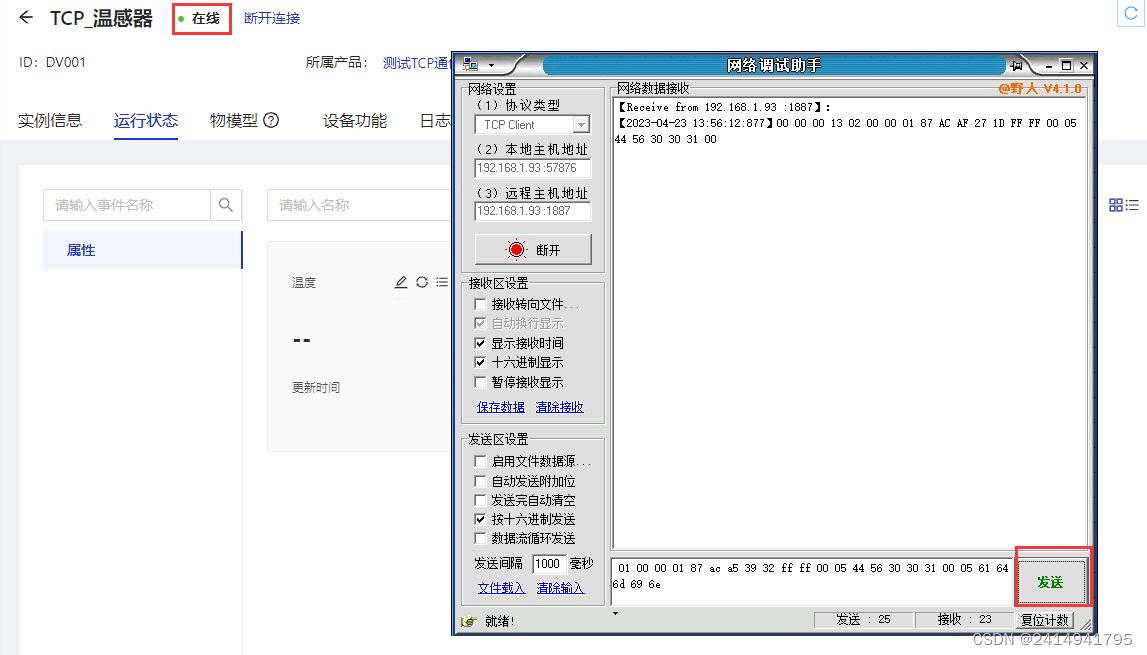The height and width of the screenshot is (655, 1147).
Task: Click the back arrow beside TCP_温感器
Action: click(24, 17)
